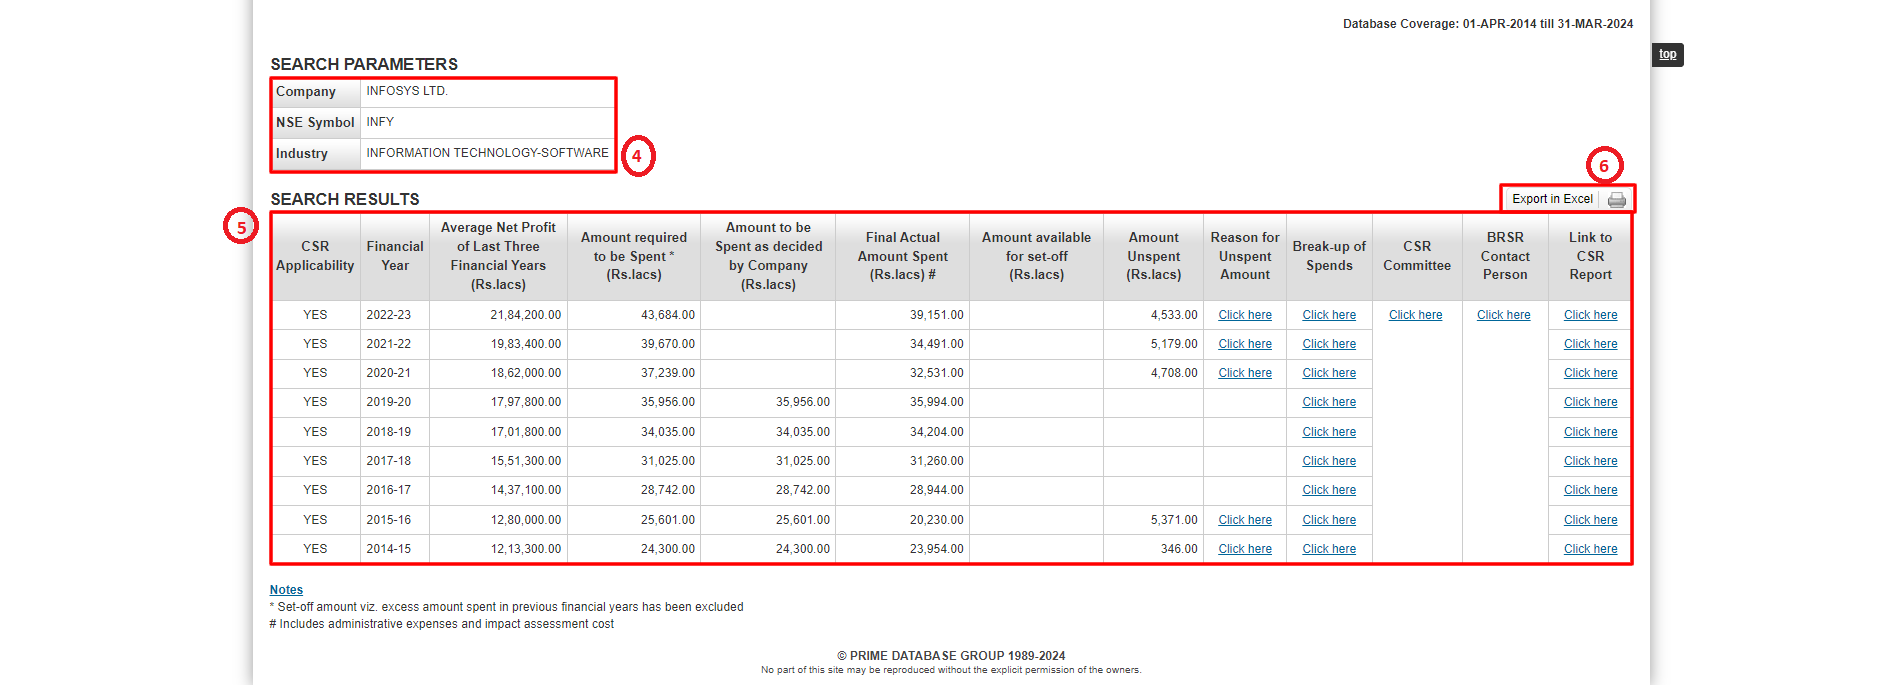Click the CSR Applicability column header
Screen dimensions: 1902x685
coord(315,256)
